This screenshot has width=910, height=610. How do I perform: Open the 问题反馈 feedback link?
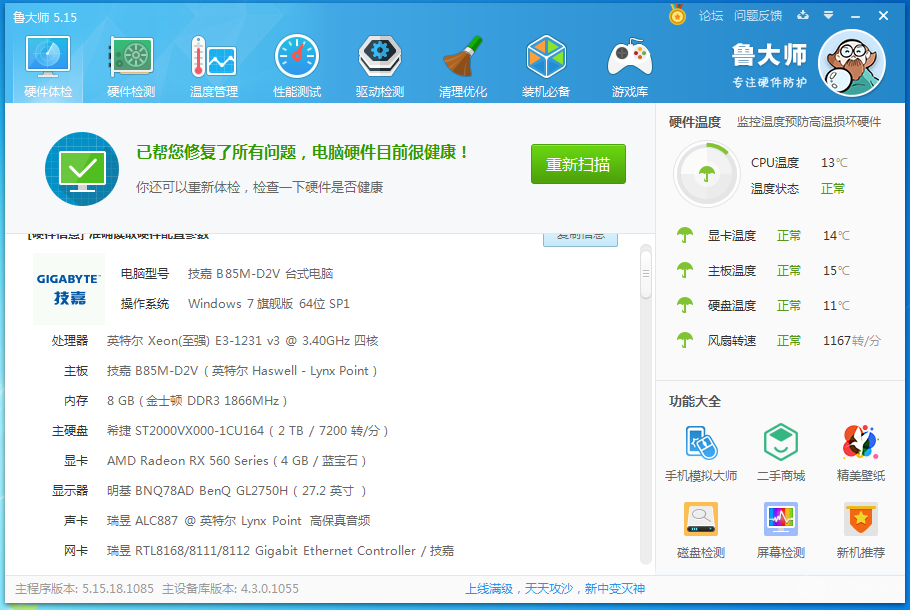pyautogui.click(x=758, y=16)
